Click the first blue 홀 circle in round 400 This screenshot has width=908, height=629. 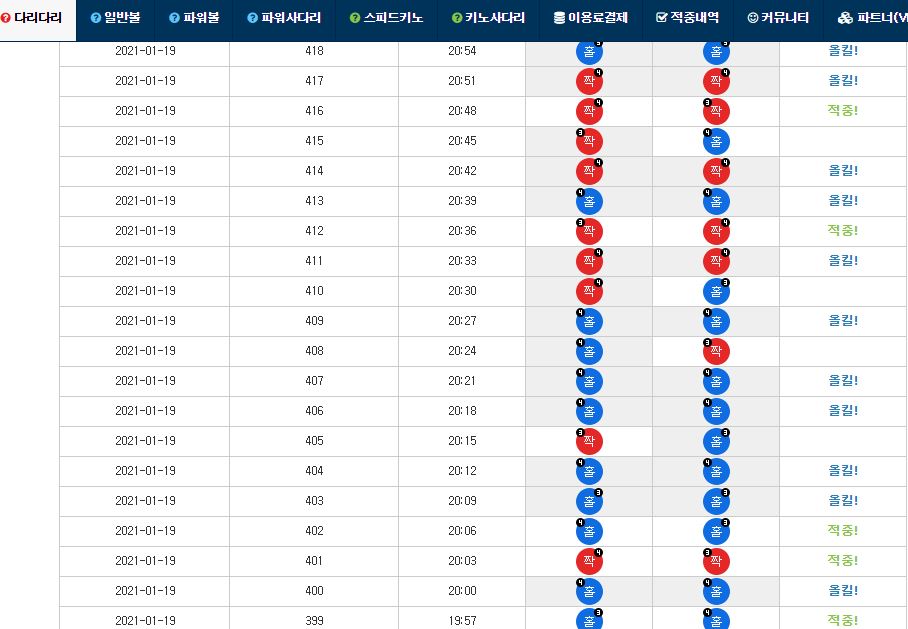590,592
